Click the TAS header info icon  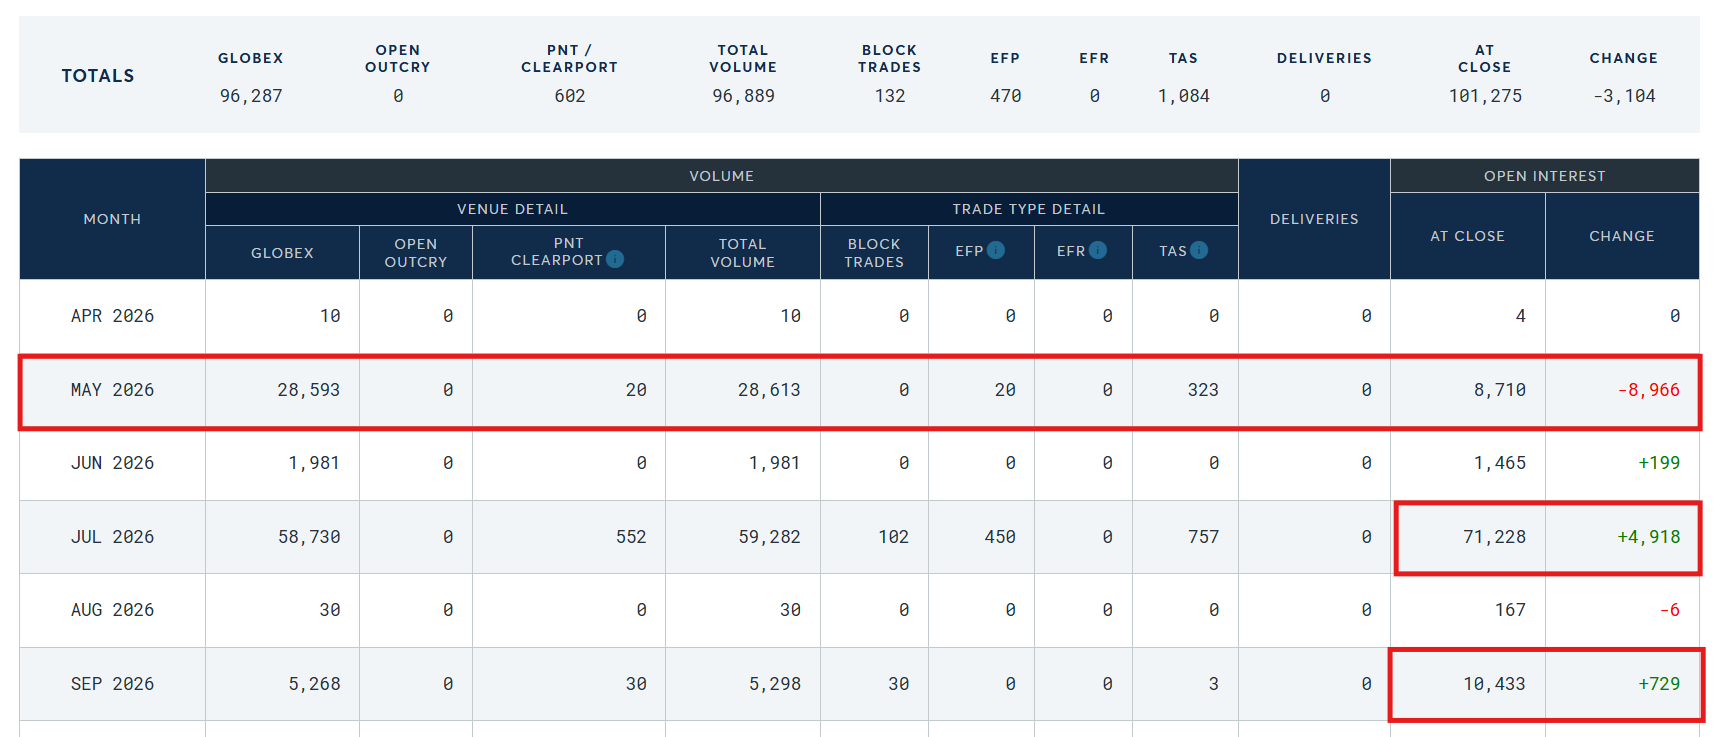pos(1199,250)
